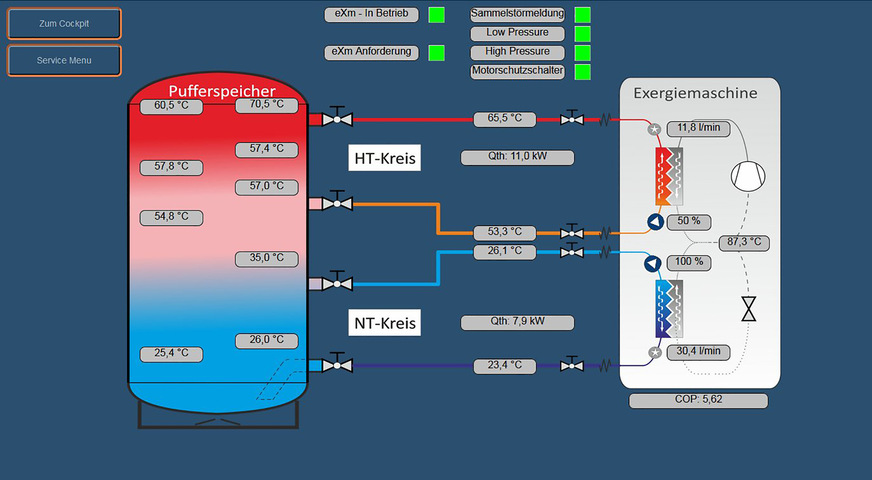
Task: Select the pump icon beside 100 %
Action: pos(653,263)
